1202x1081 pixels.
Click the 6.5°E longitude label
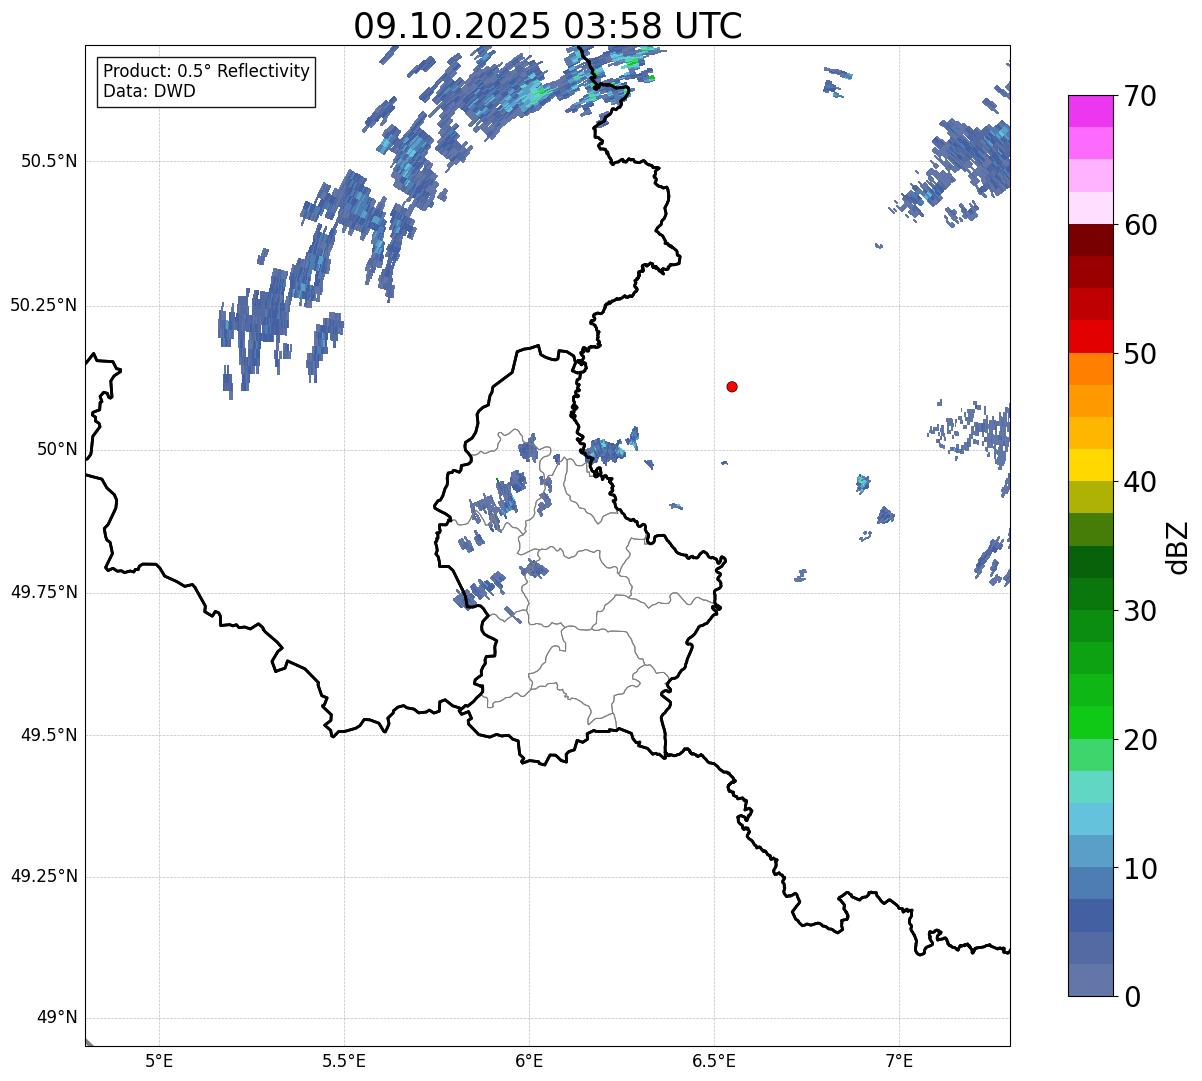click(x=714, y=1061)
